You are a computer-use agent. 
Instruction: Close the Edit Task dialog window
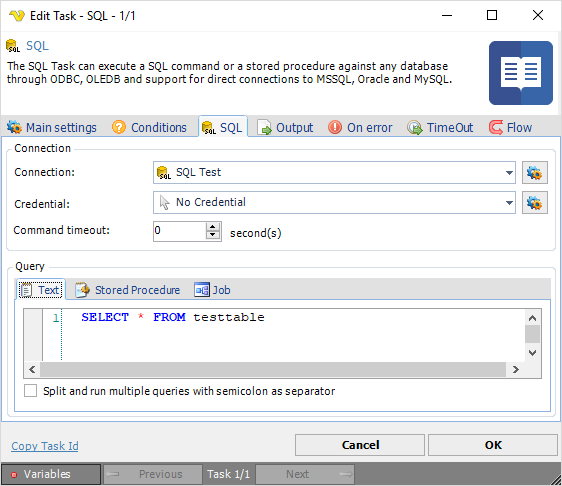538,15
